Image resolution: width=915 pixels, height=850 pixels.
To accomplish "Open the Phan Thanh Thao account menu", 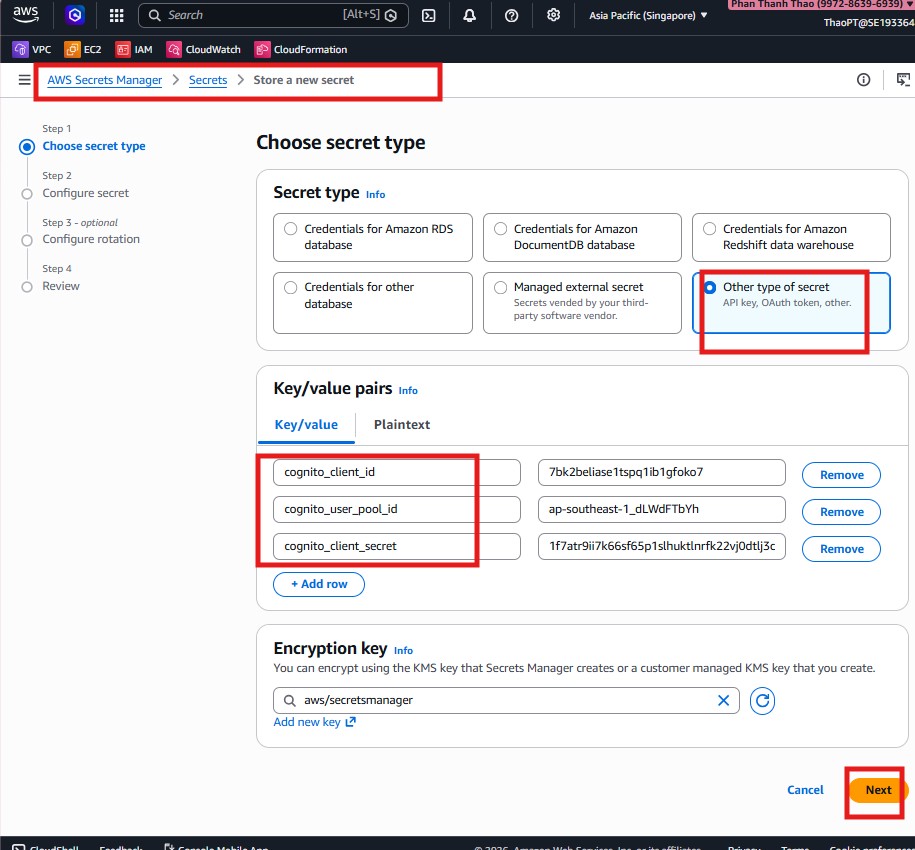I will tap(820, 5).
